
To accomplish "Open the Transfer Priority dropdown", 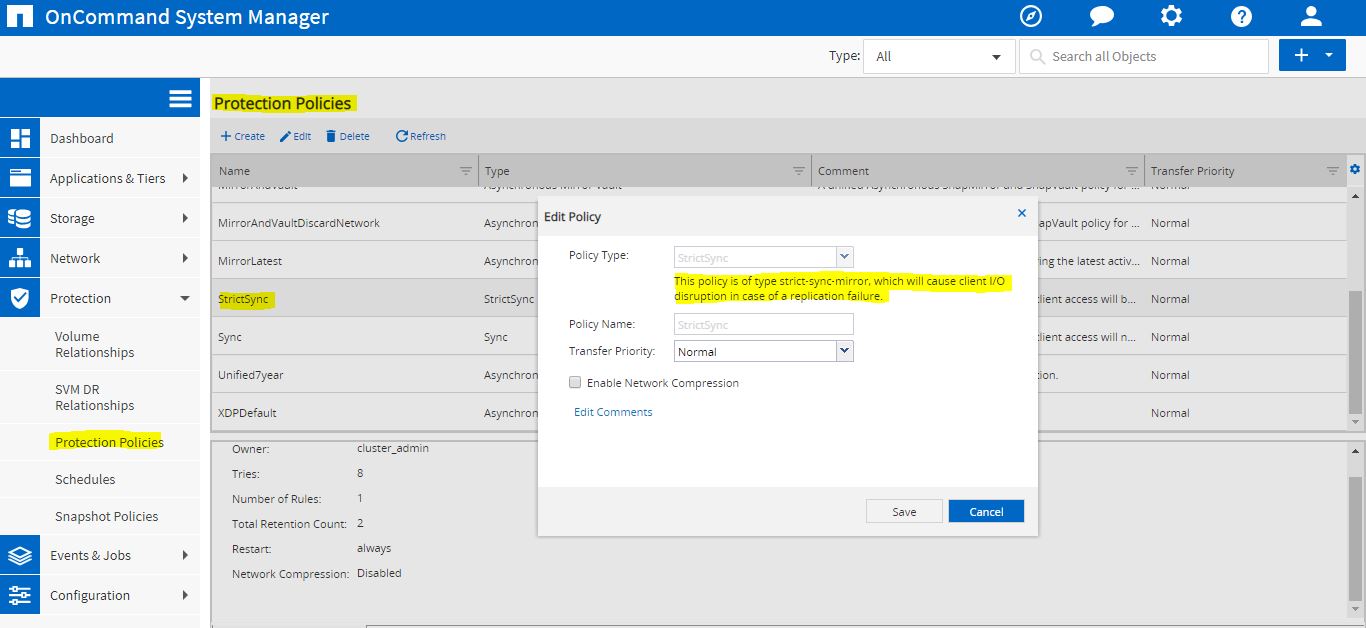I will point(762,350).
